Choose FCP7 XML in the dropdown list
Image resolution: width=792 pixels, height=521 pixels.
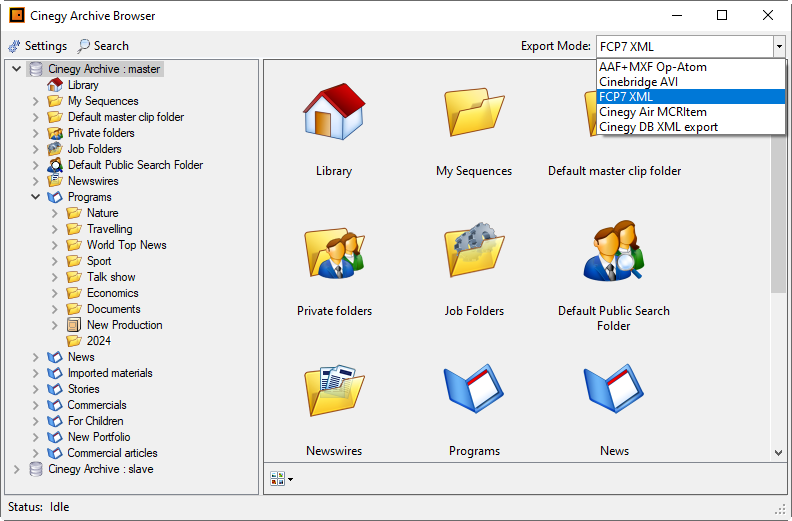[690, 97]
